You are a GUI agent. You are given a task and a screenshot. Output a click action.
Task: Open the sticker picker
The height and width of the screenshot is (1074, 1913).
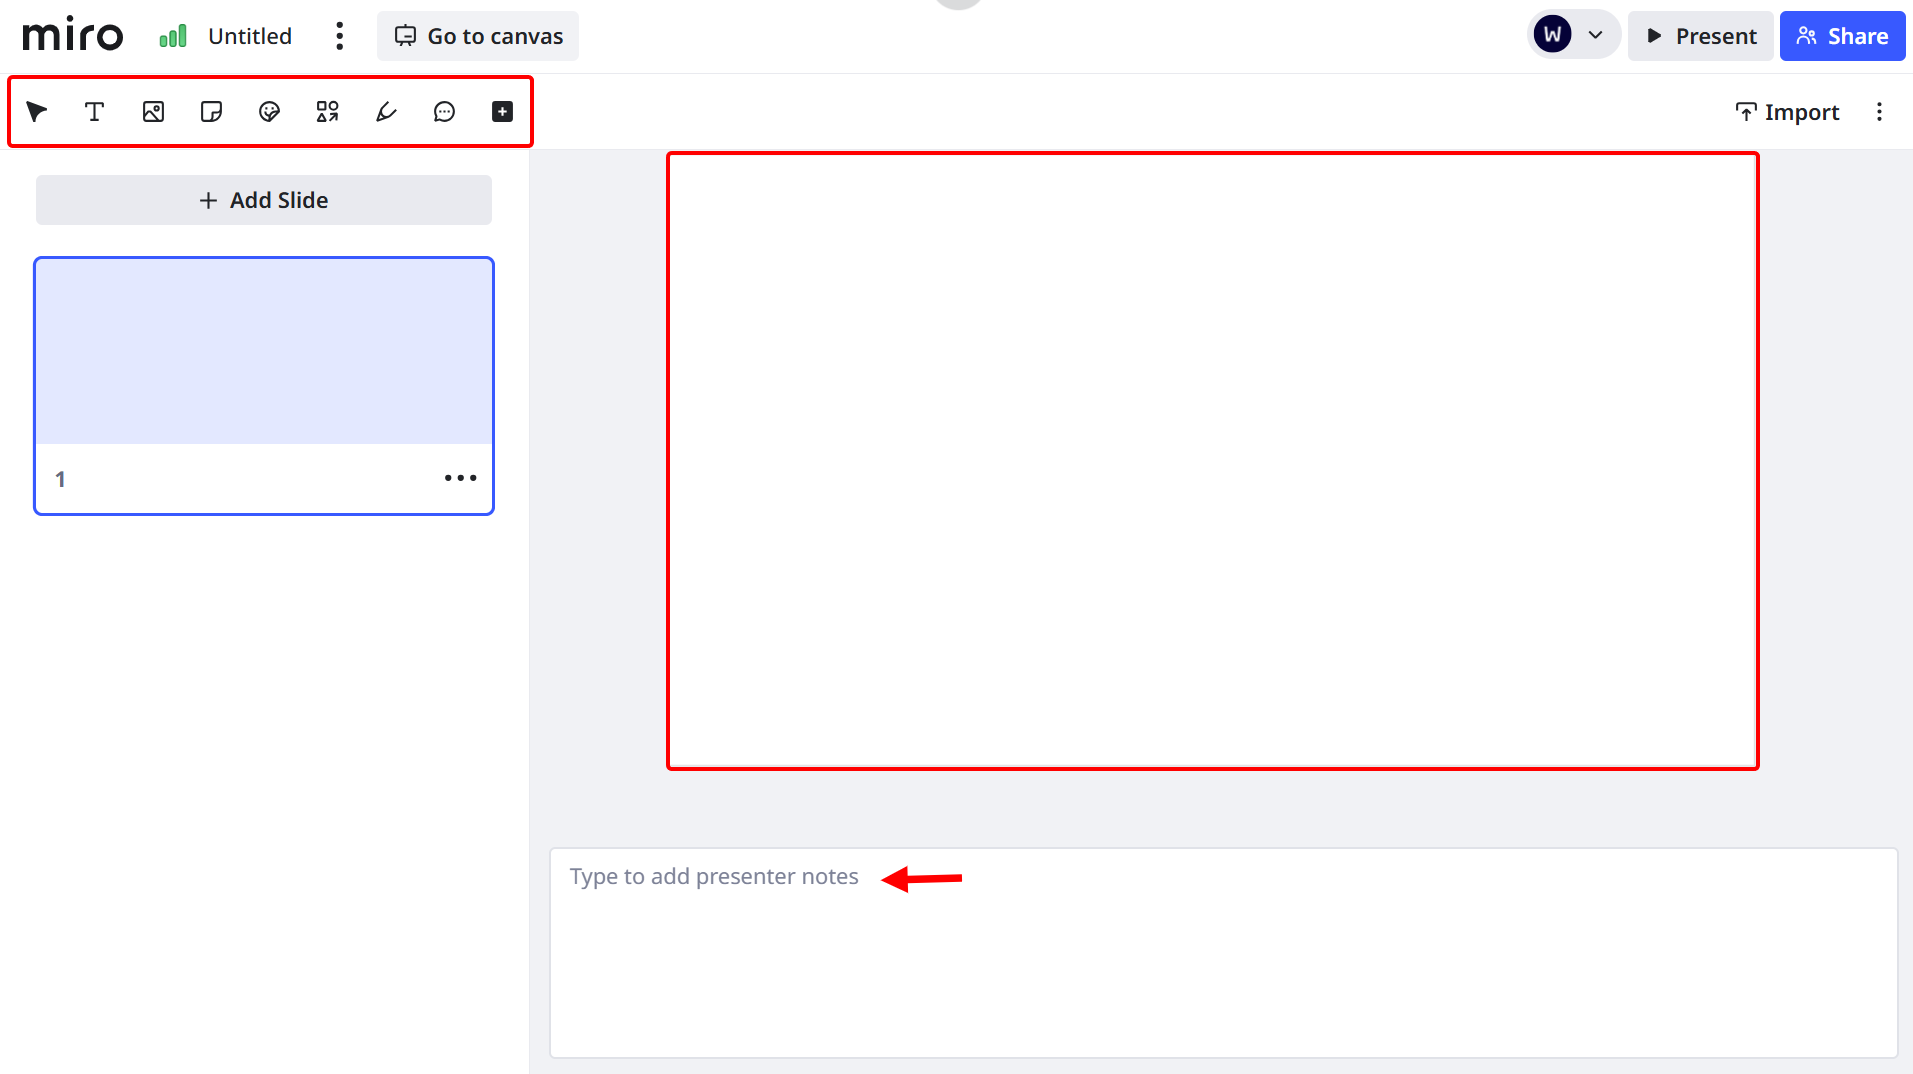click(268, 111)
